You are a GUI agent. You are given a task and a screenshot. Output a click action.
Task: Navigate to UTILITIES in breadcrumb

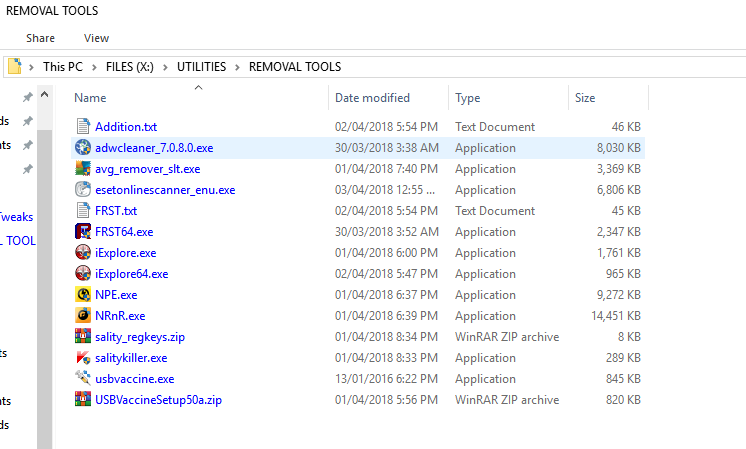pyautogui.click(x=201, y=67)
